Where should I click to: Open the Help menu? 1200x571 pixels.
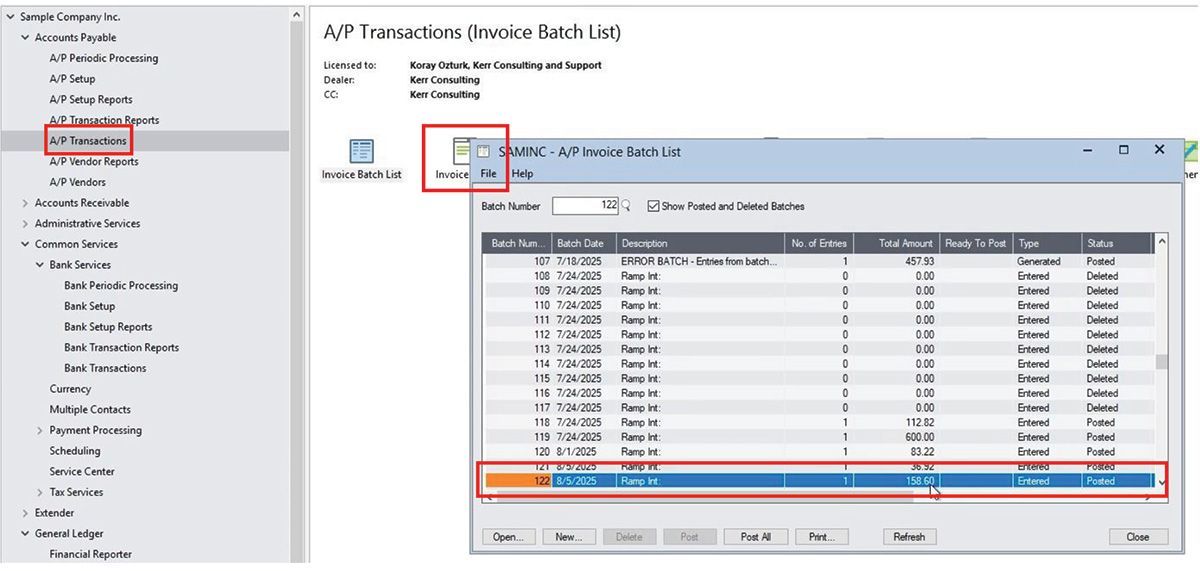click(522, 173)
